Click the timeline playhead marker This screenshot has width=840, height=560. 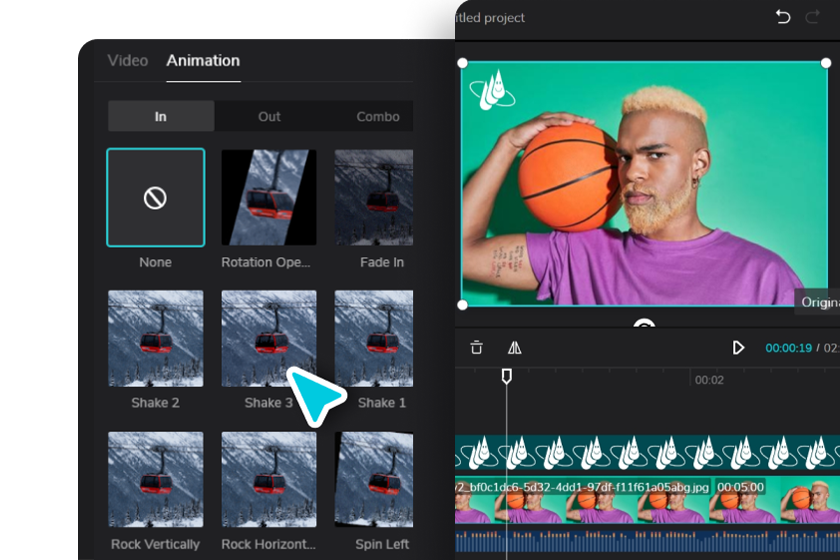(506, 376)
